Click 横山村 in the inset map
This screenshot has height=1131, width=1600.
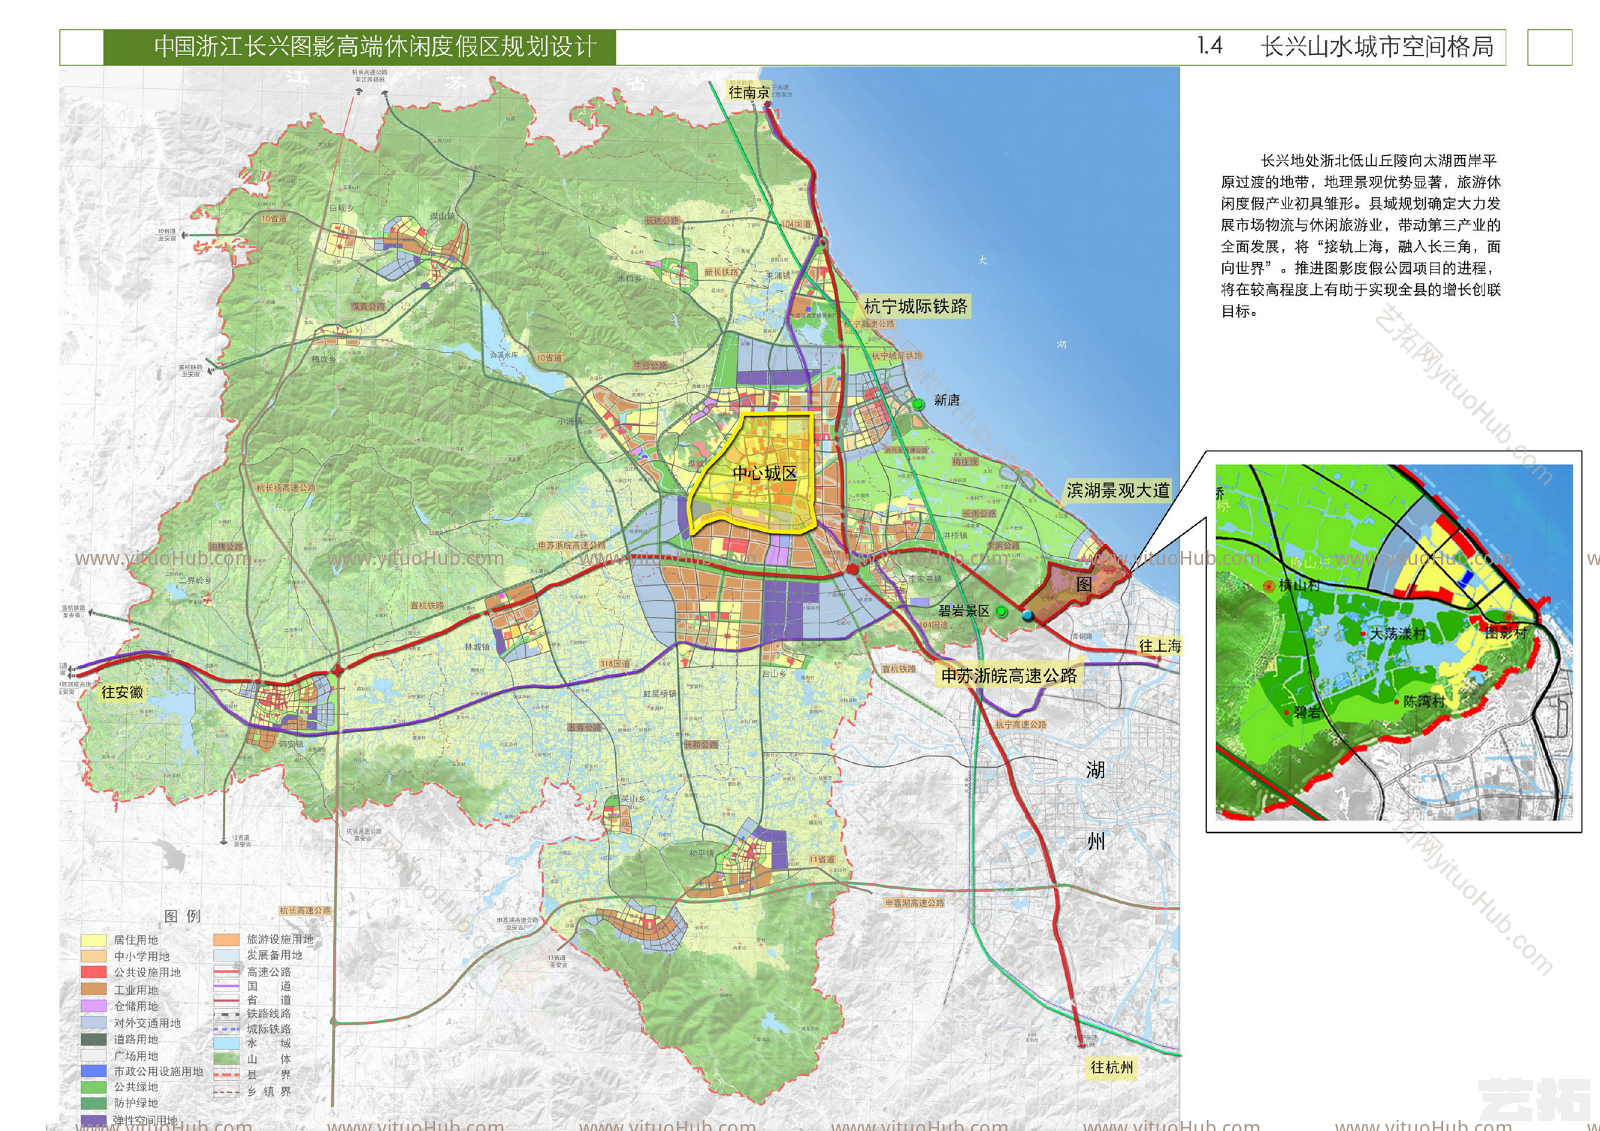(x=1299, y=586)
